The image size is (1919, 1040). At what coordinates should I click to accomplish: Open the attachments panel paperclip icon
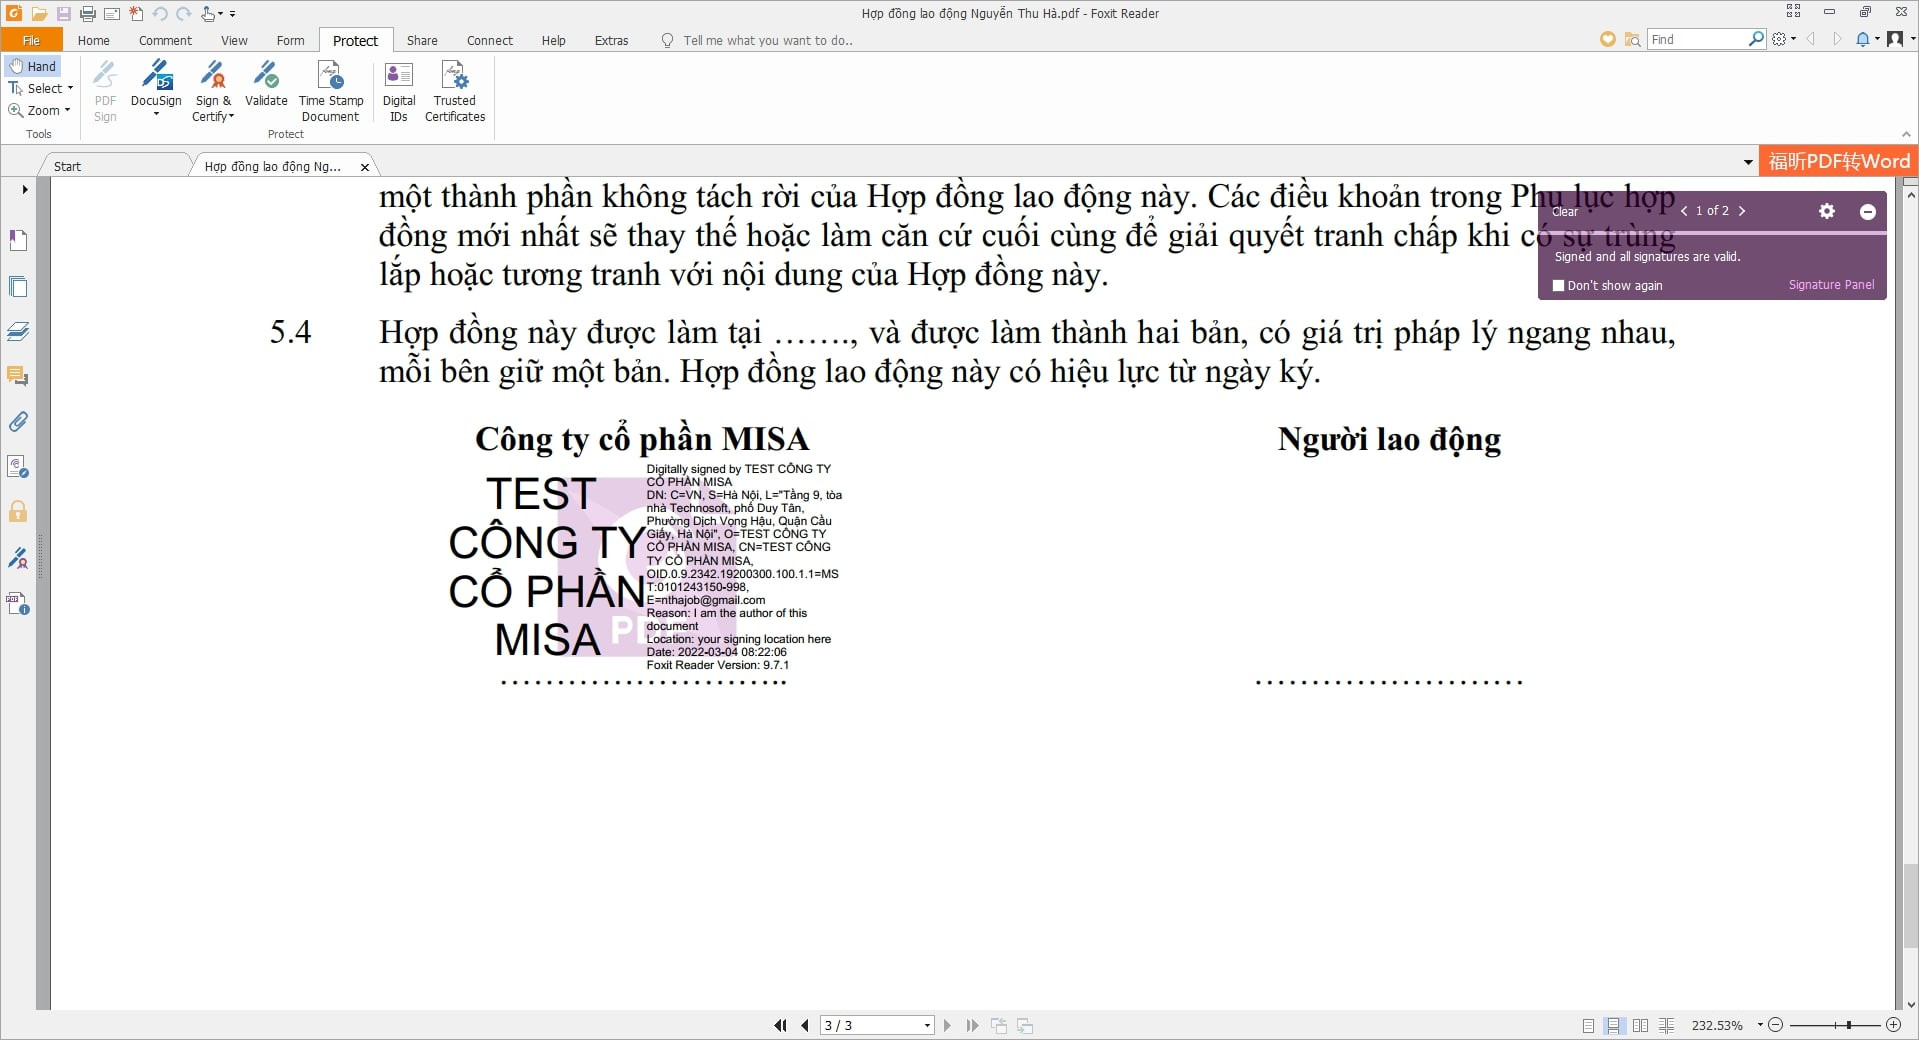pos(18,422)
